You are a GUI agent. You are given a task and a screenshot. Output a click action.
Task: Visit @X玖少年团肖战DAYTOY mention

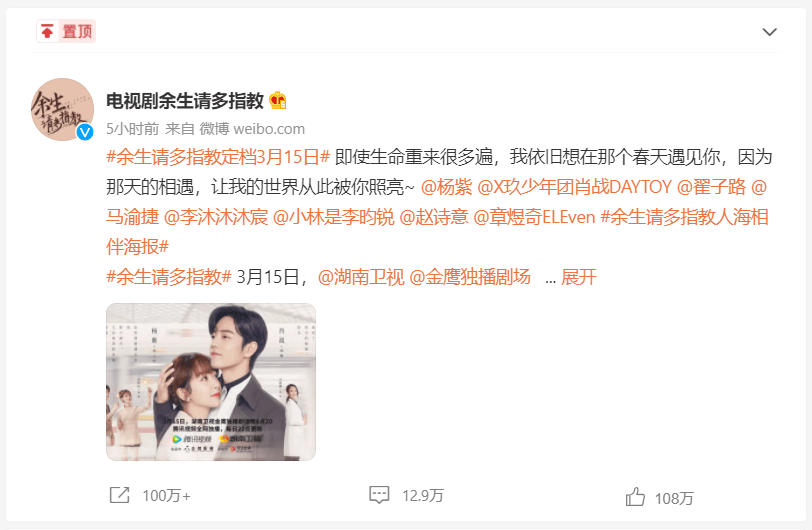574,187
